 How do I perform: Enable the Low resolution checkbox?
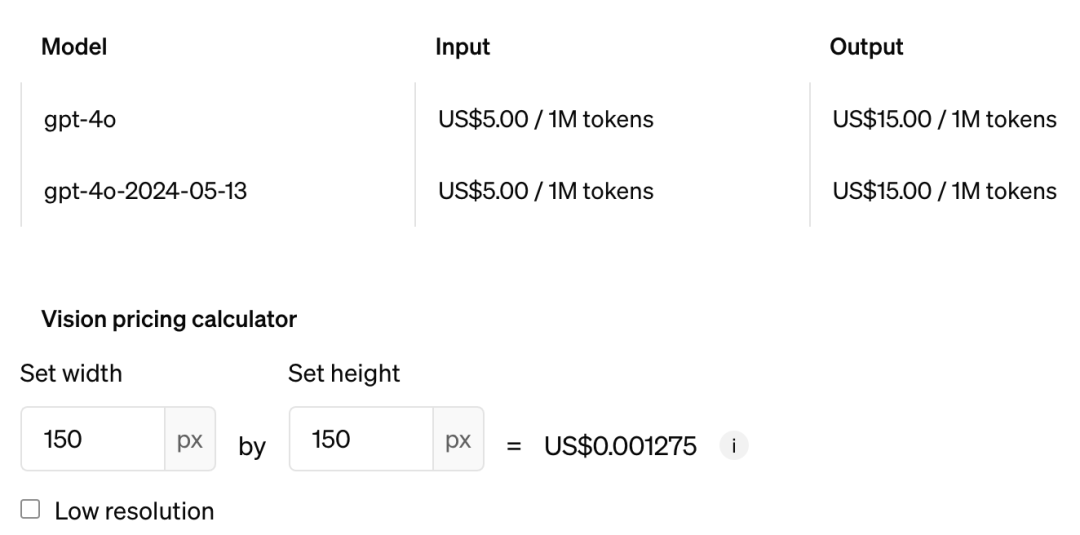click(31, 511)
